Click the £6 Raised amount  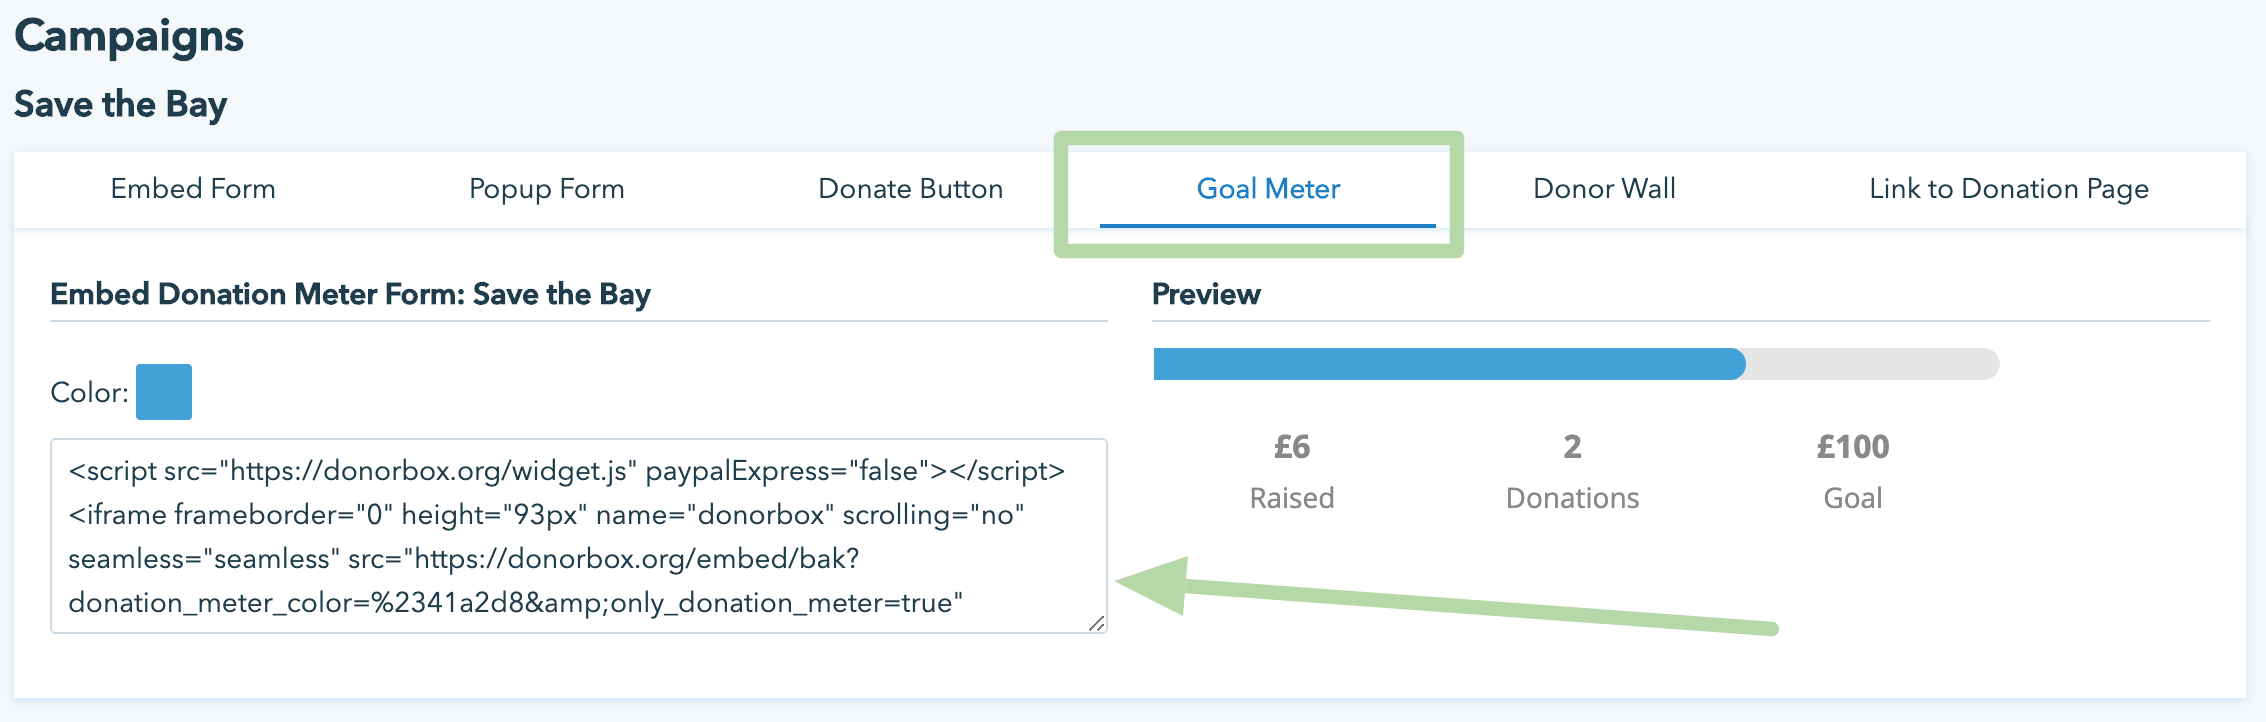[1291, 447]
